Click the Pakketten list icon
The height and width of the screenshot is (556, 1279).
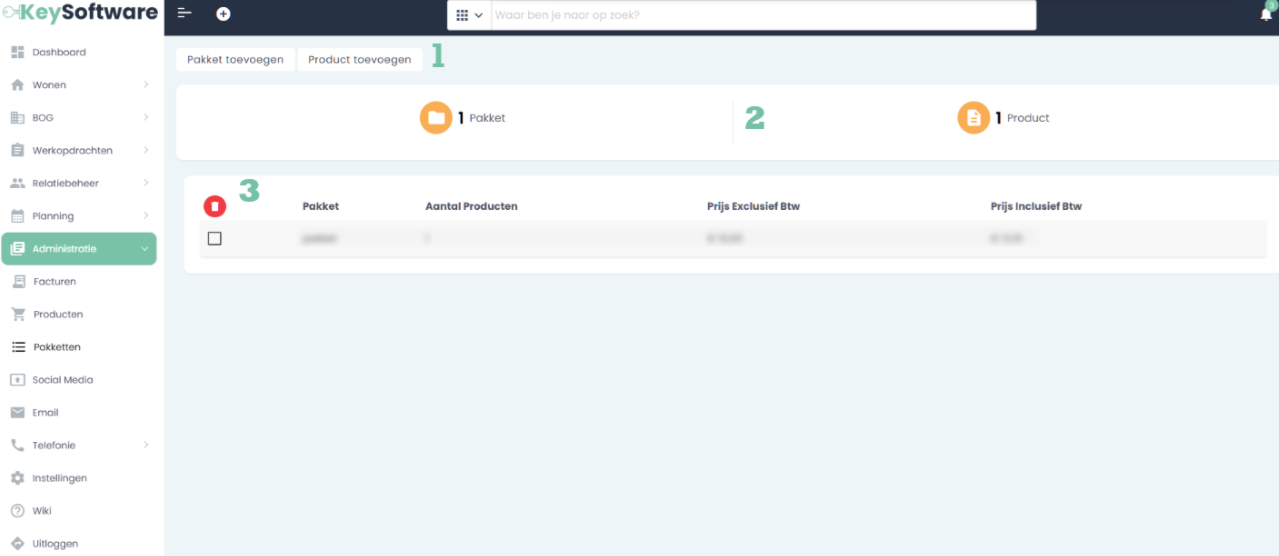click(18, 347)
